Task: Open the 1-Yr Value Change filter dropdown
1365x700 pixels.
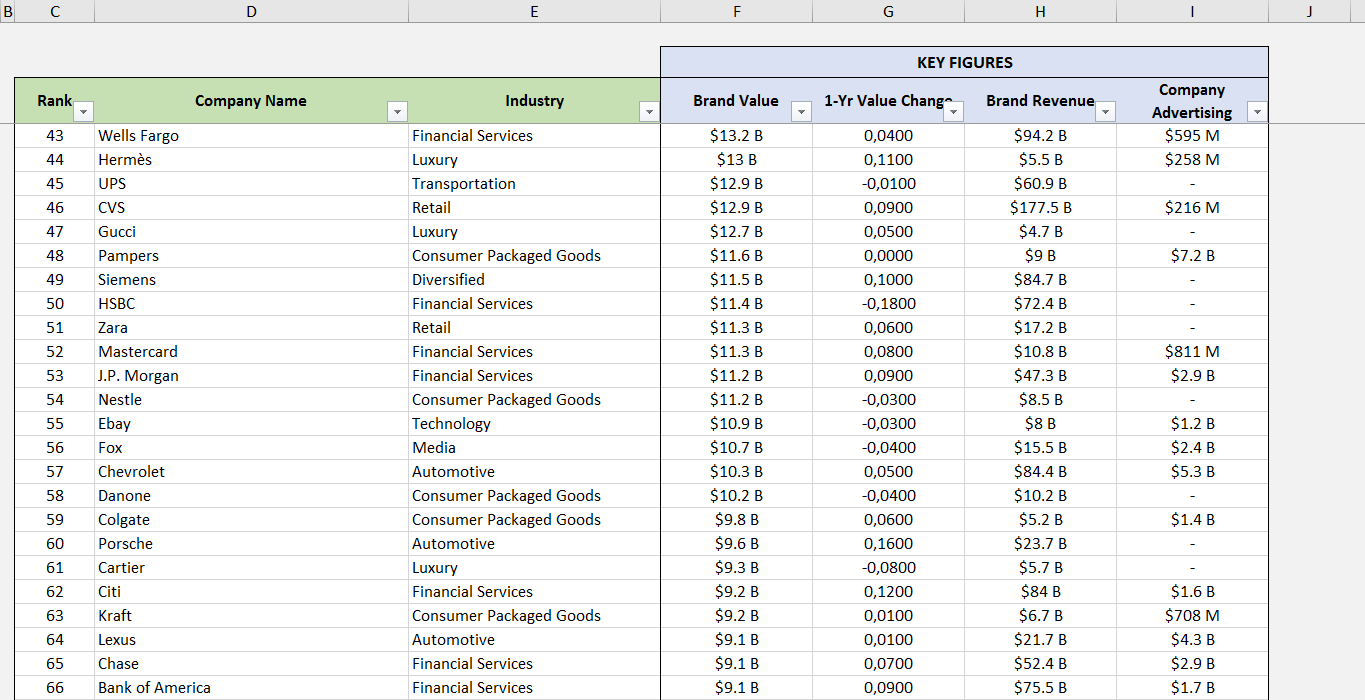Action: [953, 112]
